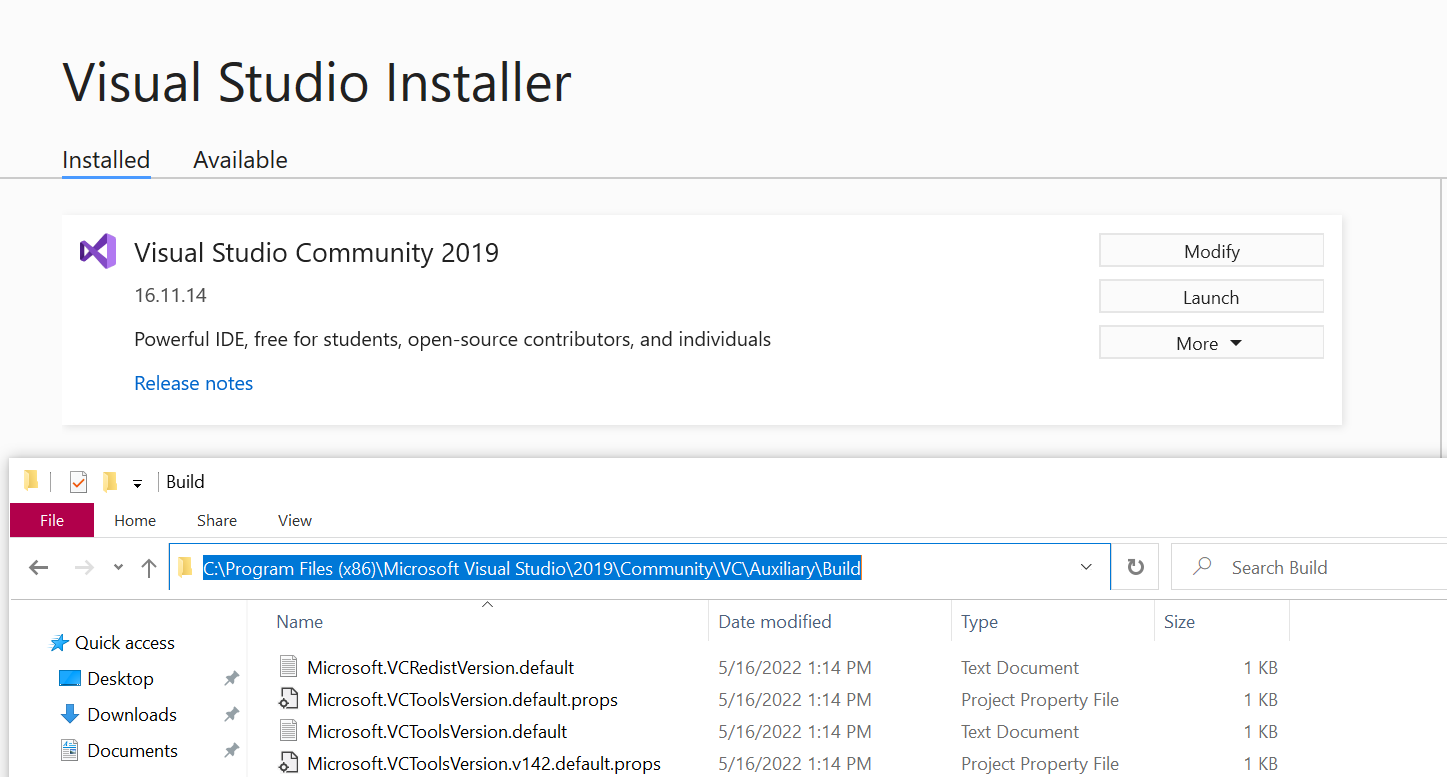The height and width of the screenshot is (777, 1447).
Task: Click the Modify button
Action: [x=1210, y=251]
